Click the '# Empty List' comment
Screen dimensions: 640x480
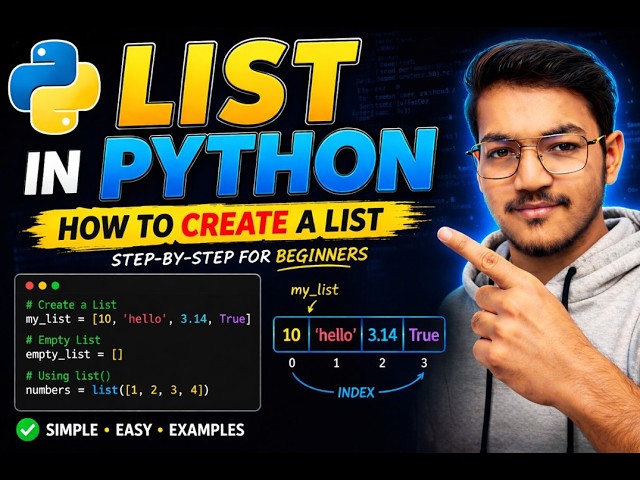[x=63, y=340]
